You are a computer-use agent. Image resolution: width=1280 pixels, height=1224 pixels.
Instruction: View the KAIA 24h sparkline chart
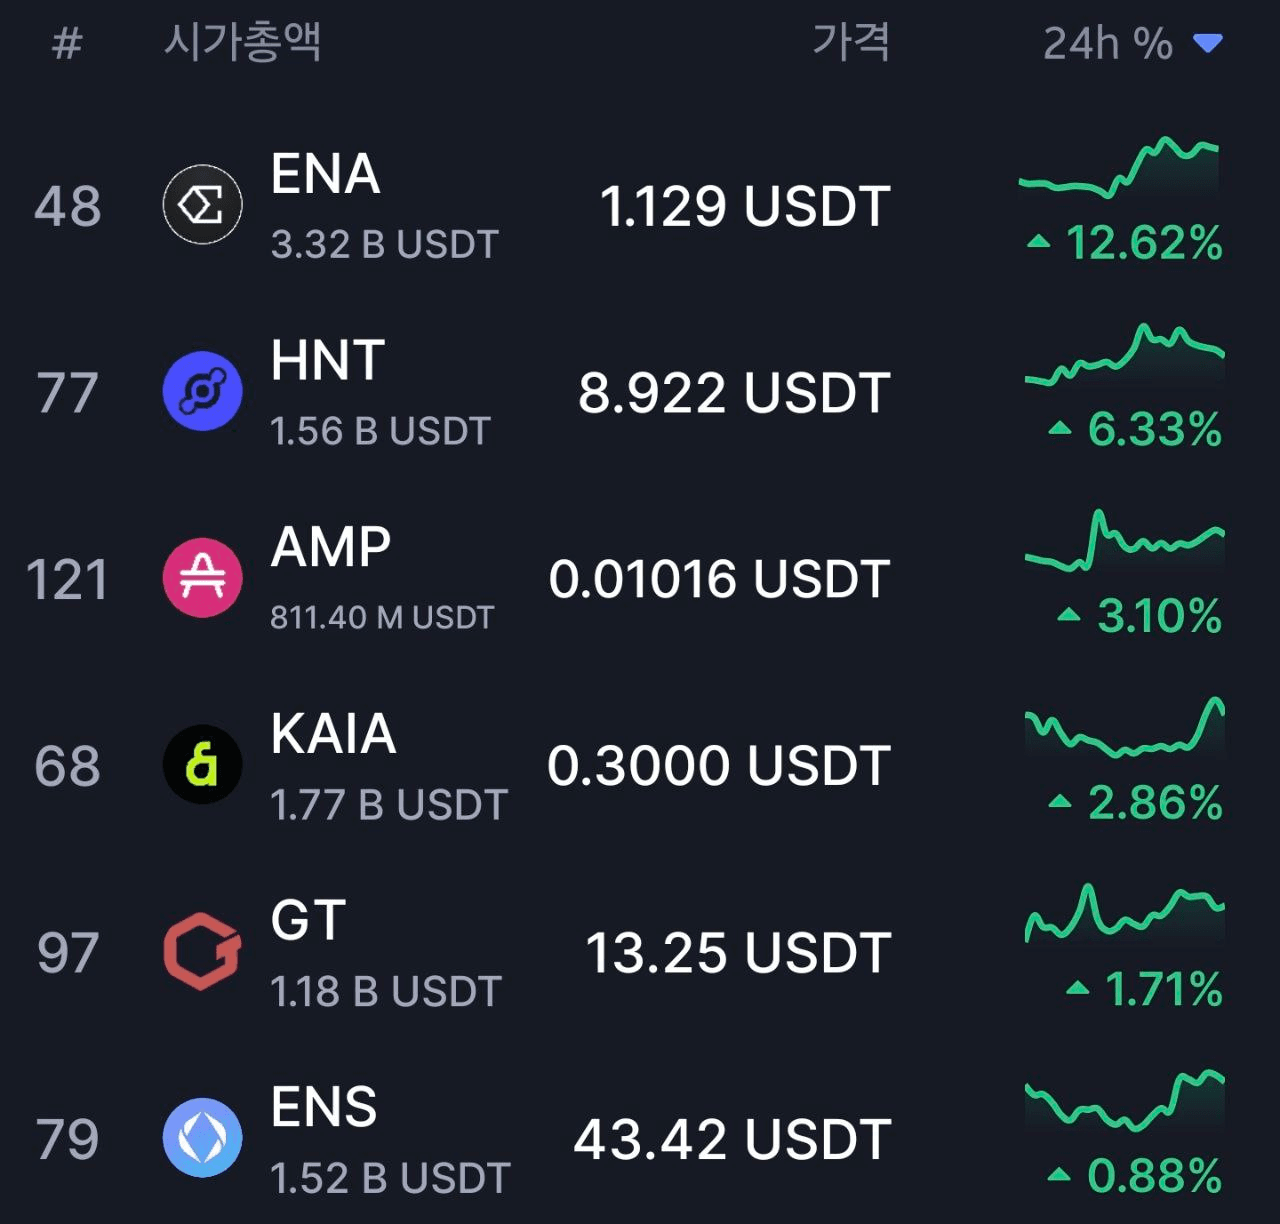tap(1124, 727)
